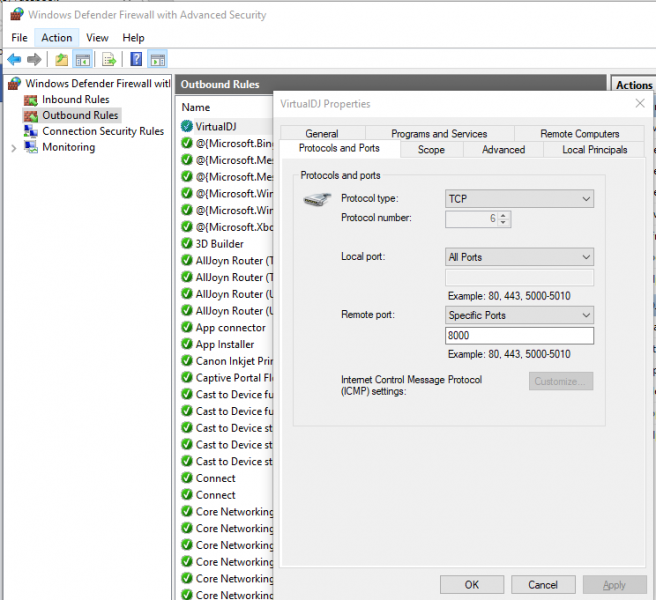Select the App Installer rule

(x=226, y=344)
